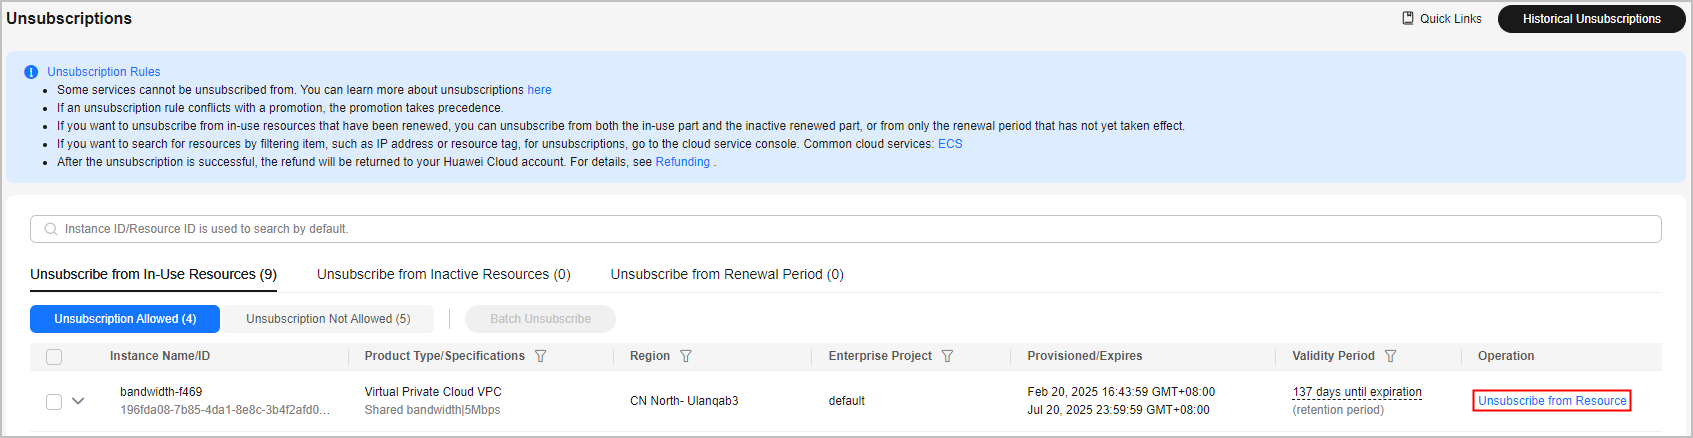Click Unsubscribe from Resource link
The image size is (1693, 438).
tap(1552, 401)
